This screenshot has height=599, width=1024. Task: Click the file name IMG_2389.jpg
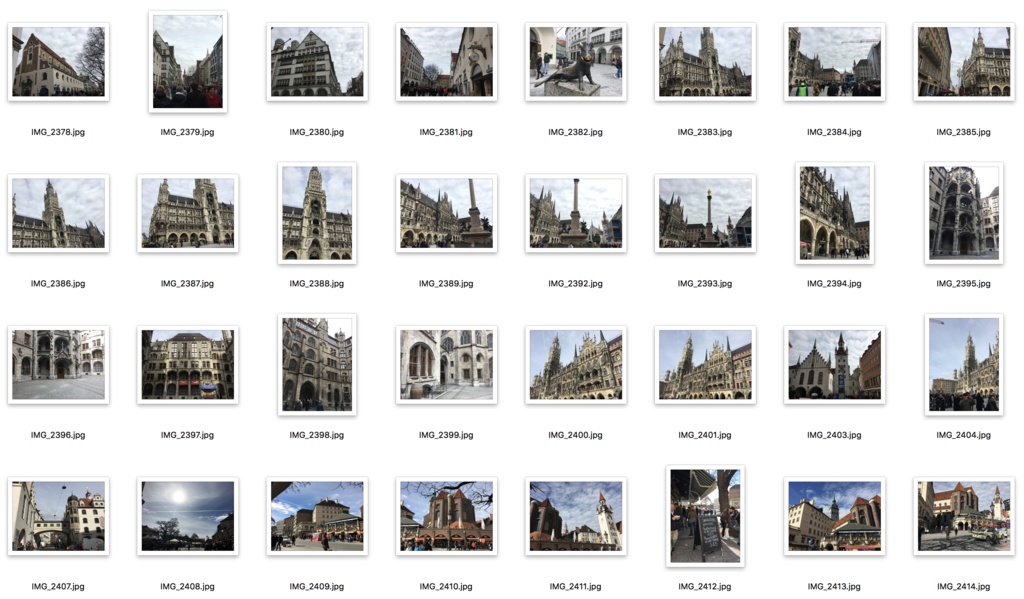coord(446,283)
